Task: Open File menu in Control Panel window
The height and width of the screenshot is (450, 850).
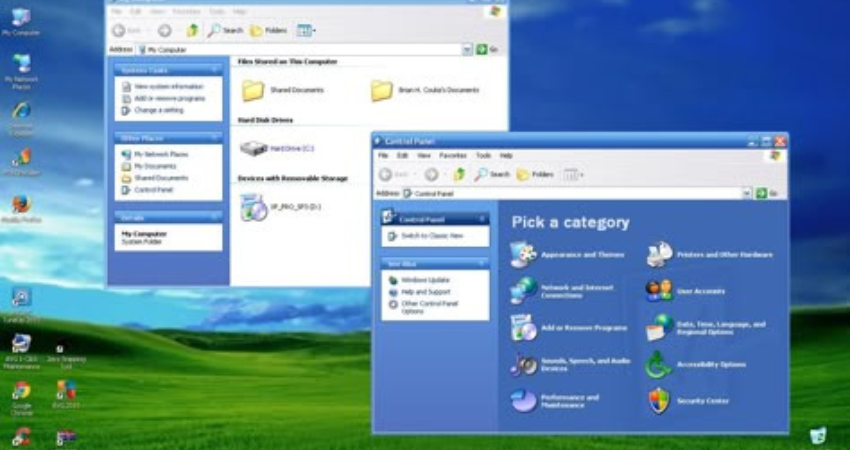Action: click(x=383, y=156)
